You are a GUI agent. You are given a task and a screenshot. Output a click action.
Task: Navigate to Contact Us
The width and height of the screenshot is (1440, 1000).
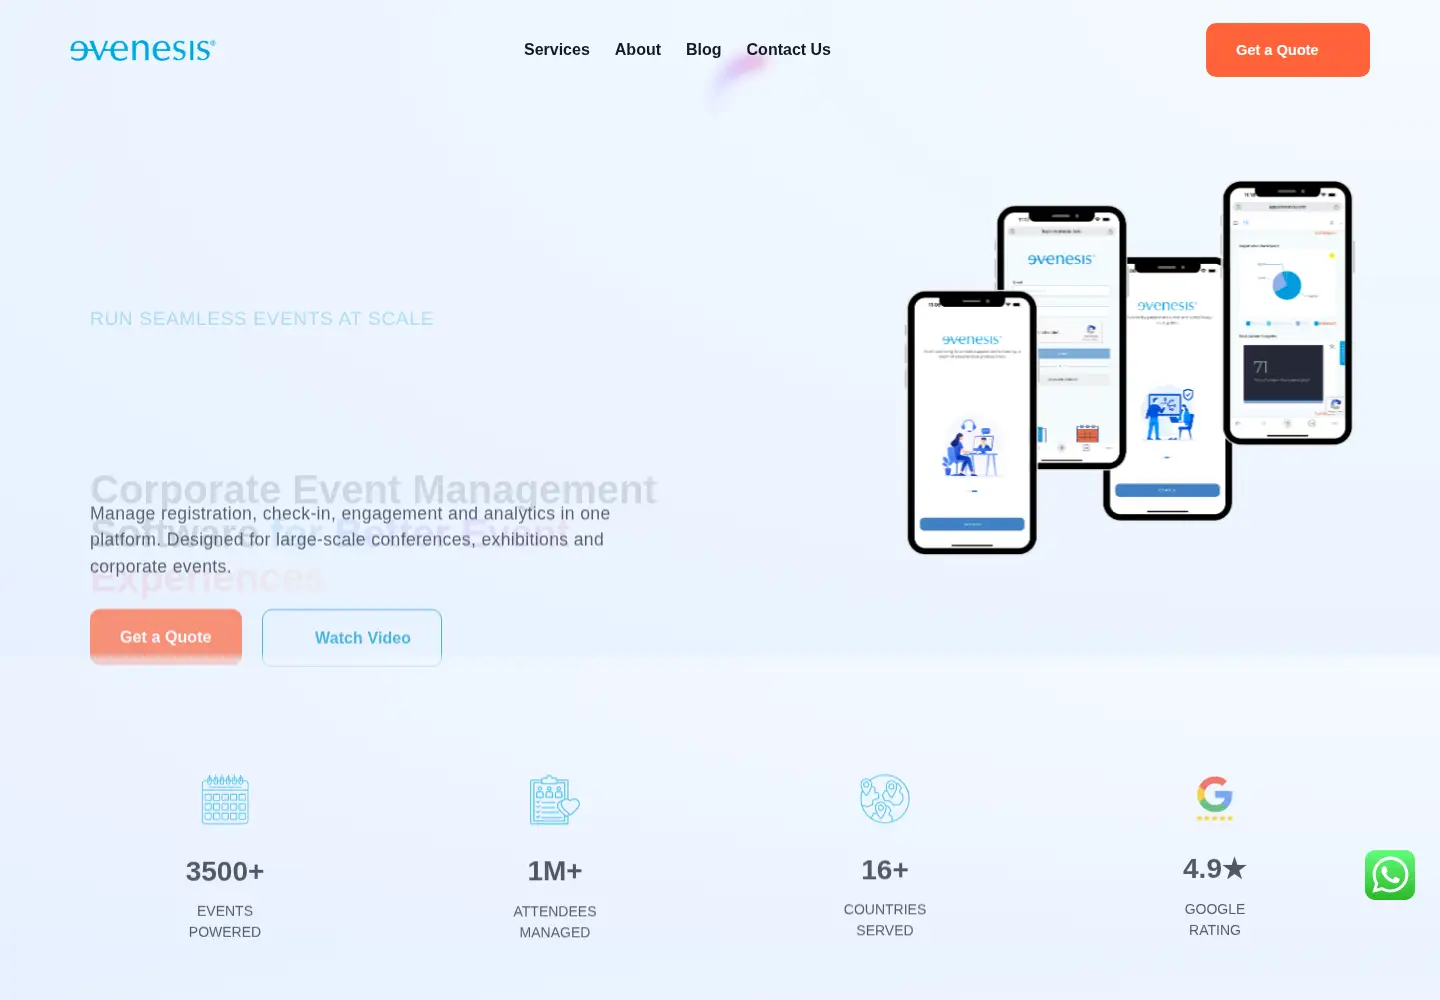point(789,50)
